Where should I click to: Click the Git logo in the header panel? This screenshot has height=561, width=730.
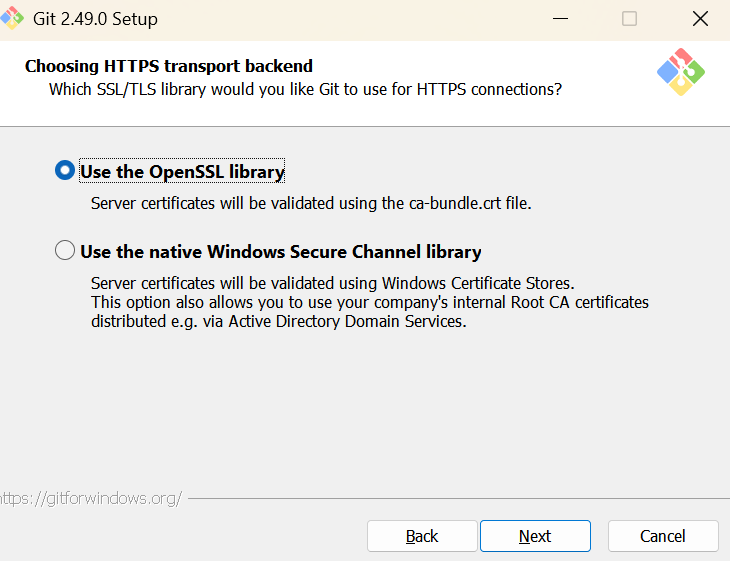[x=681, y=72]
